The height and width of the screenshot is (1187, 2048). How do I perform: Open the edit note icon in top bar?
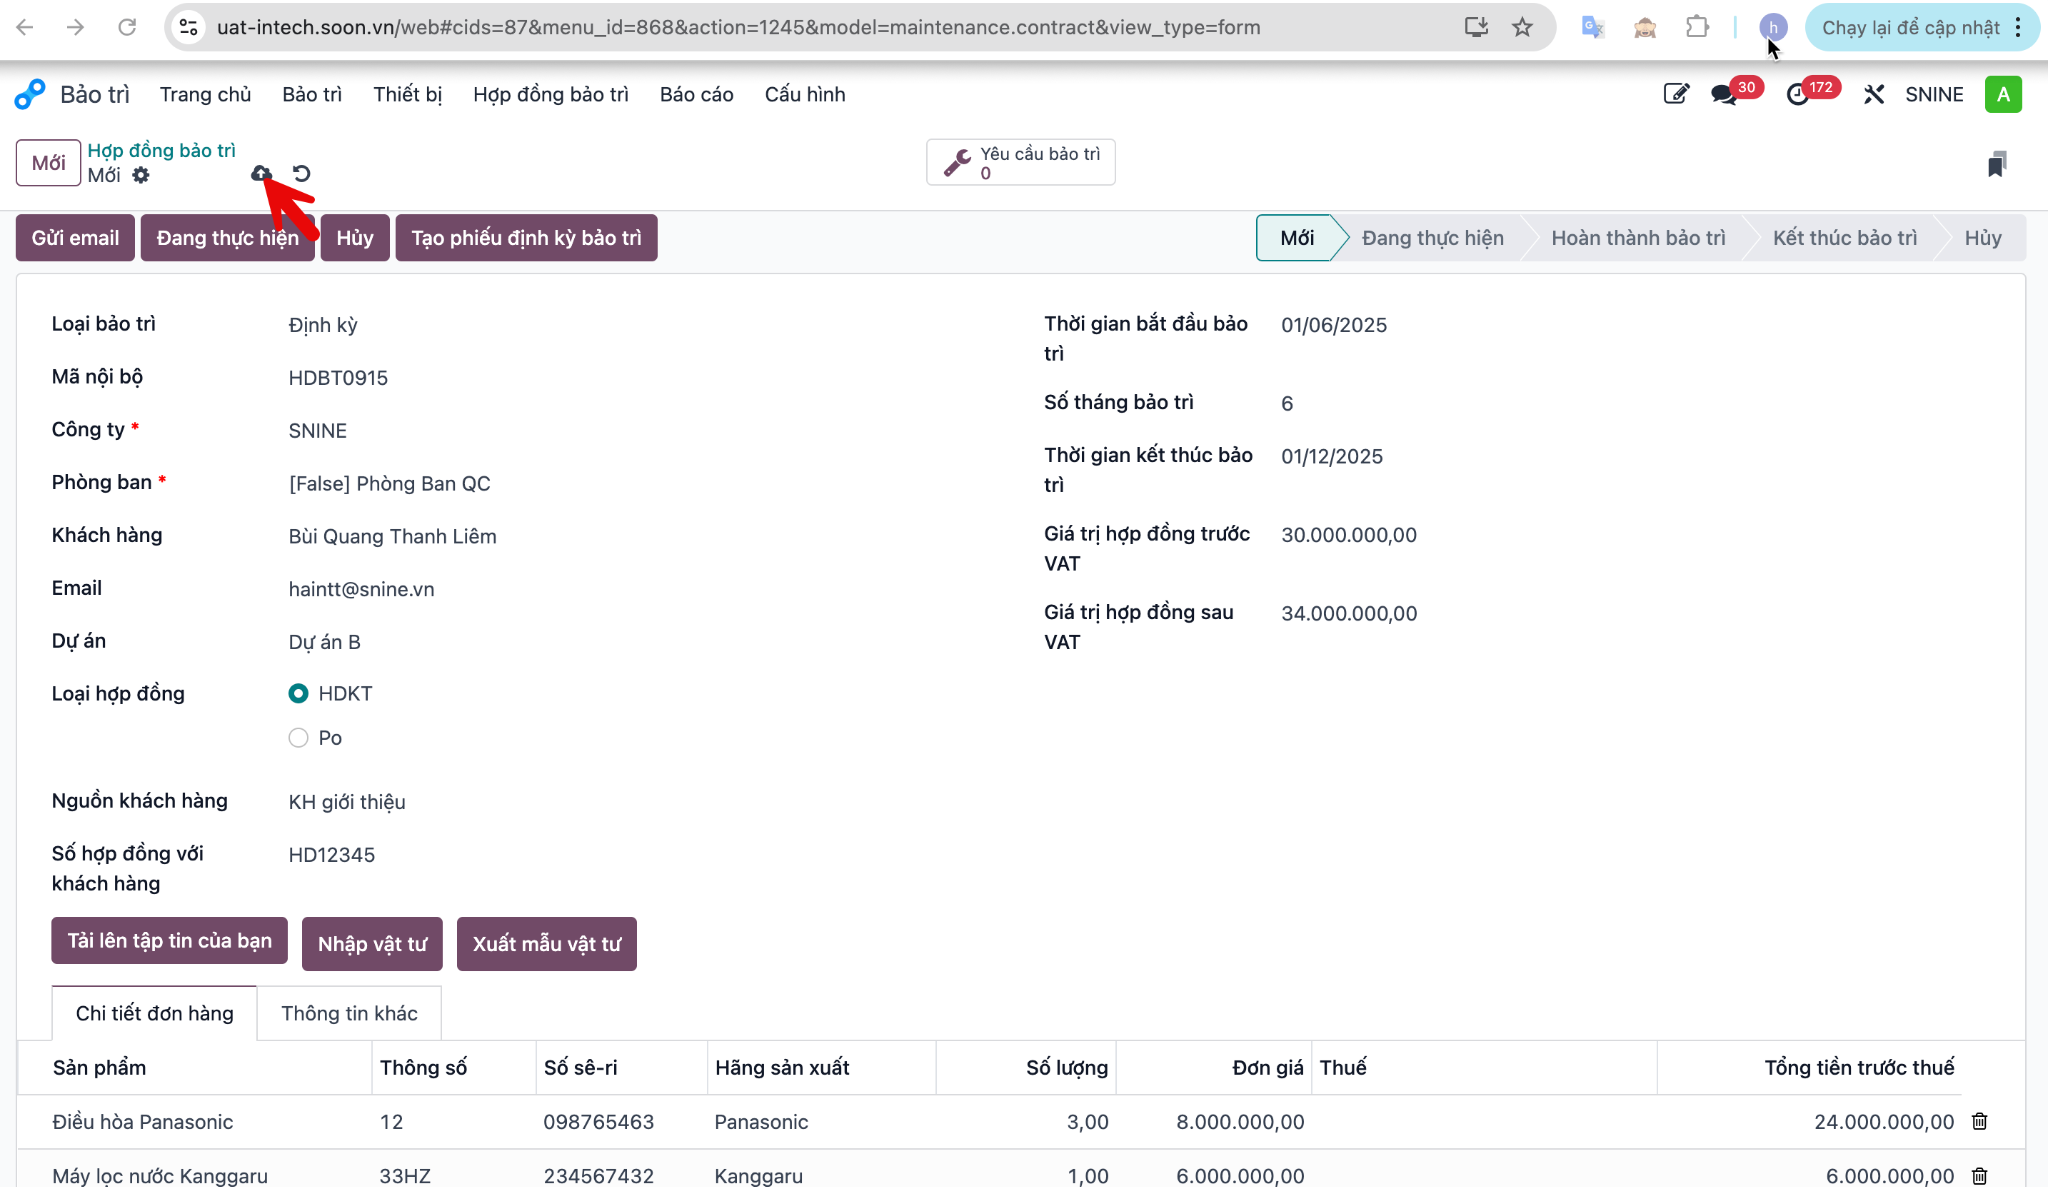coord(1676,94)
